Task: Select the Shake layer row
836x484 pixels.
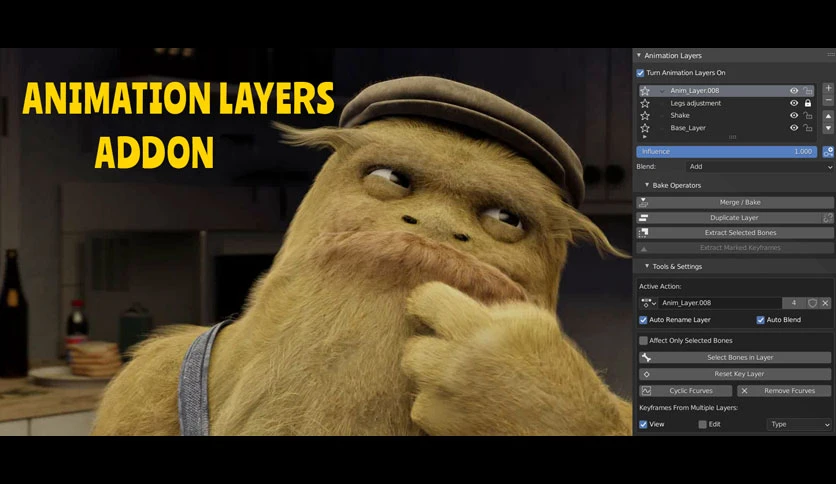Action: pos(727,116)
